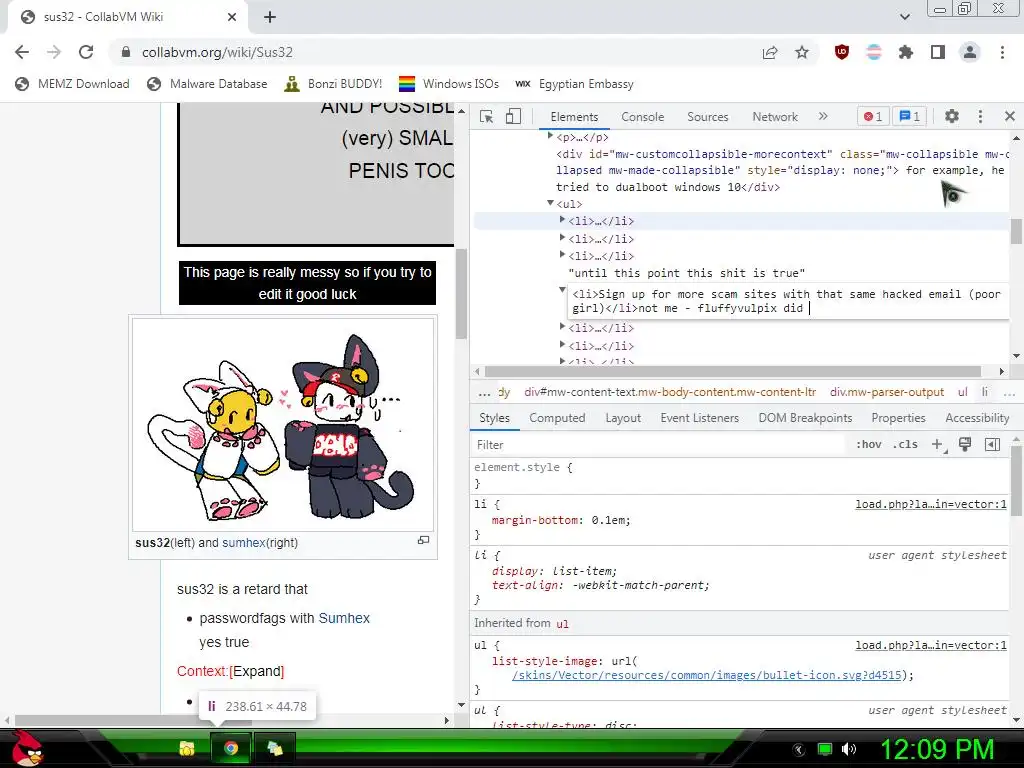Expand the li node after the edited one
Viewport: 1024px width, 768px height.
coord(562,327)
